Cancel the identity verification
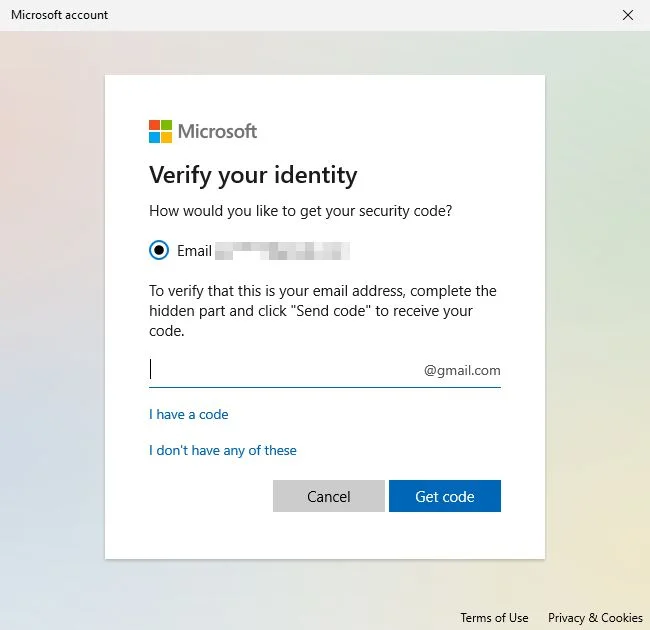 329,496
